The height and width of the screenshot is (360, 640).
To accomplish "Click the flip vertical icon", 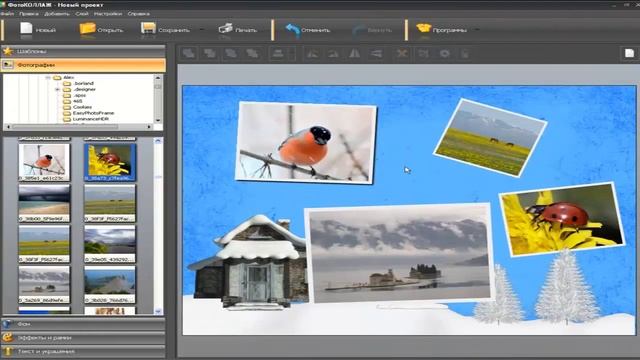I will (376, 53).
